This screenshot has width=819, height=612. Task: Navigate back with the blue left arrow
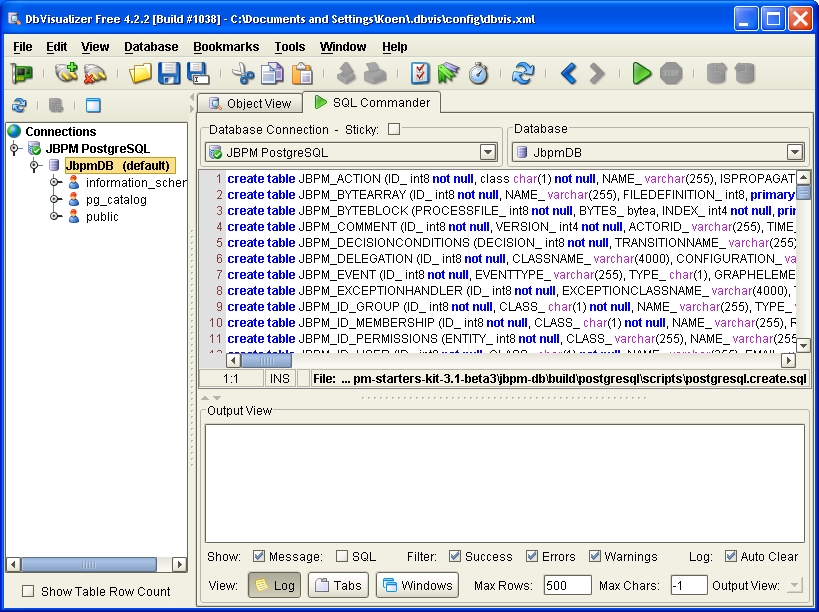[566, 72]
